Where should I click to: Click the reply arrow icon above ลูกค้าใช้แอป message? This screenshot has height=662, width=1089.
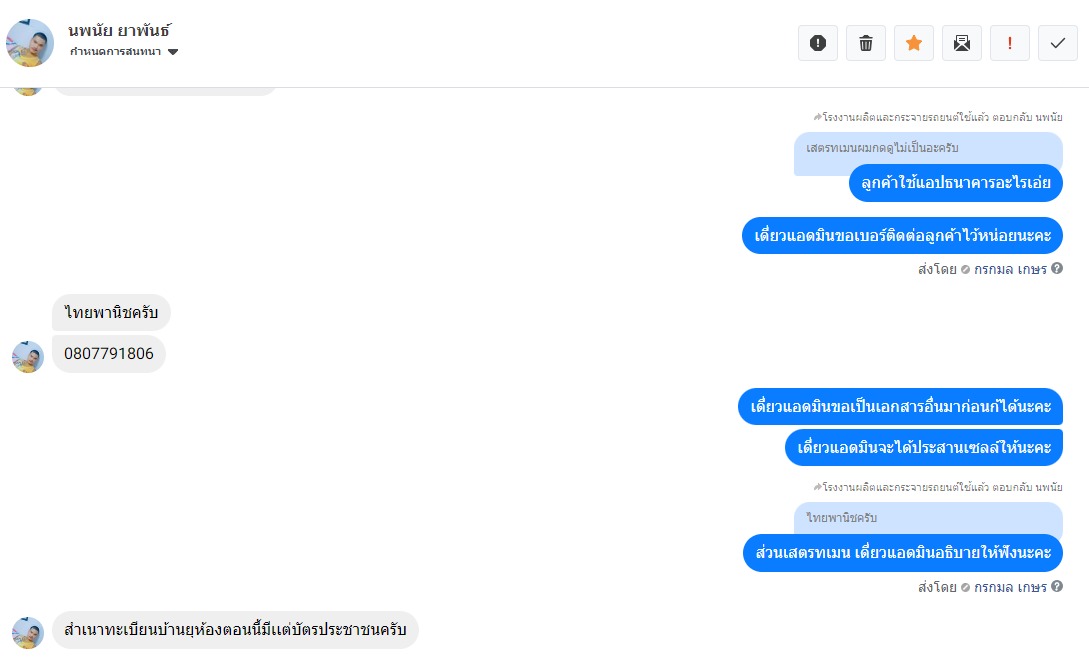click(817, 117)
